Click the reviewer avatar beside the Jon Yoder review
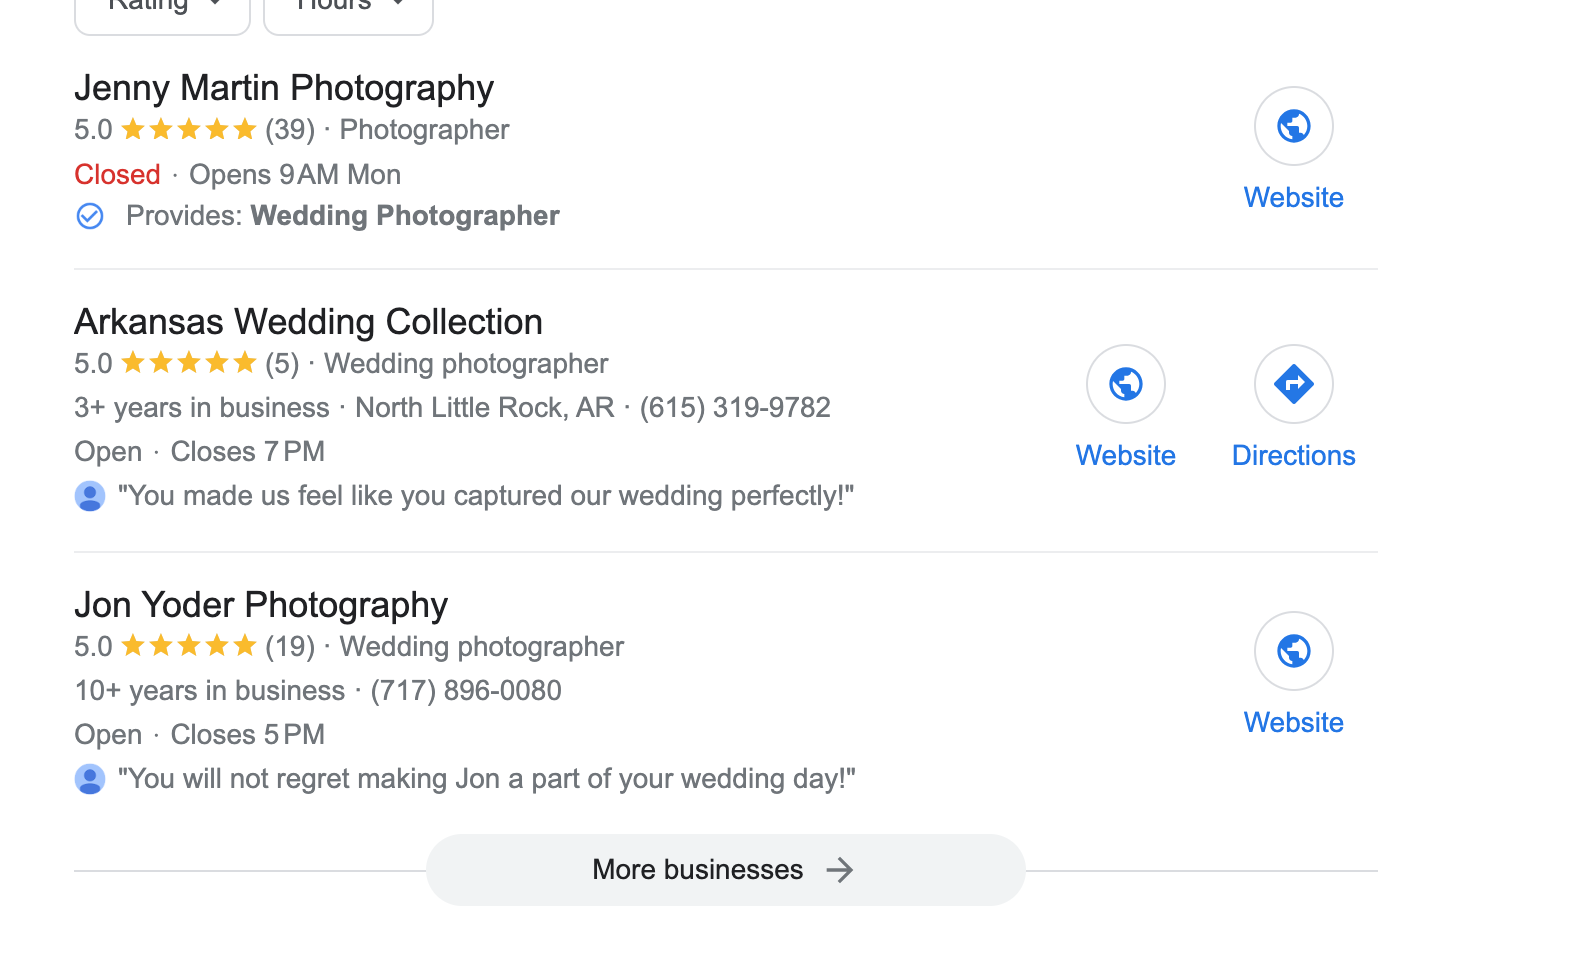This screenshot has width=1586, height=956. coord(90,779)
